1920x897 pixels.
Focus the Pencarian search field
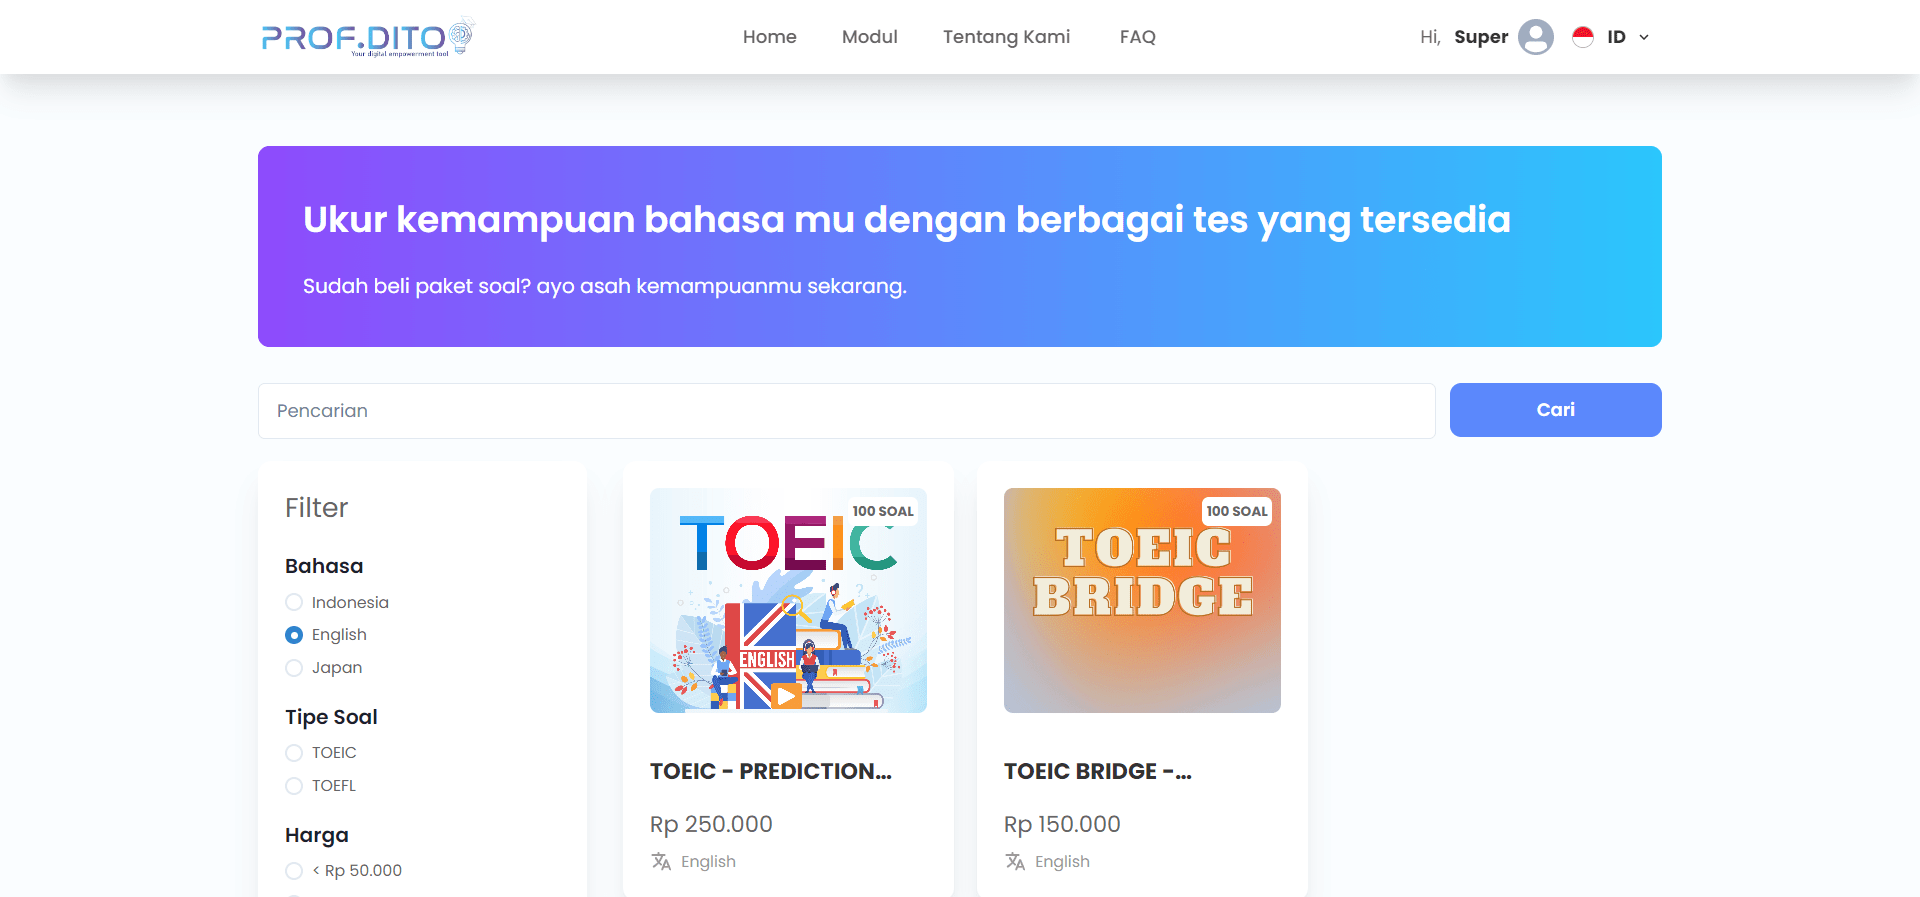click(847, 411)
